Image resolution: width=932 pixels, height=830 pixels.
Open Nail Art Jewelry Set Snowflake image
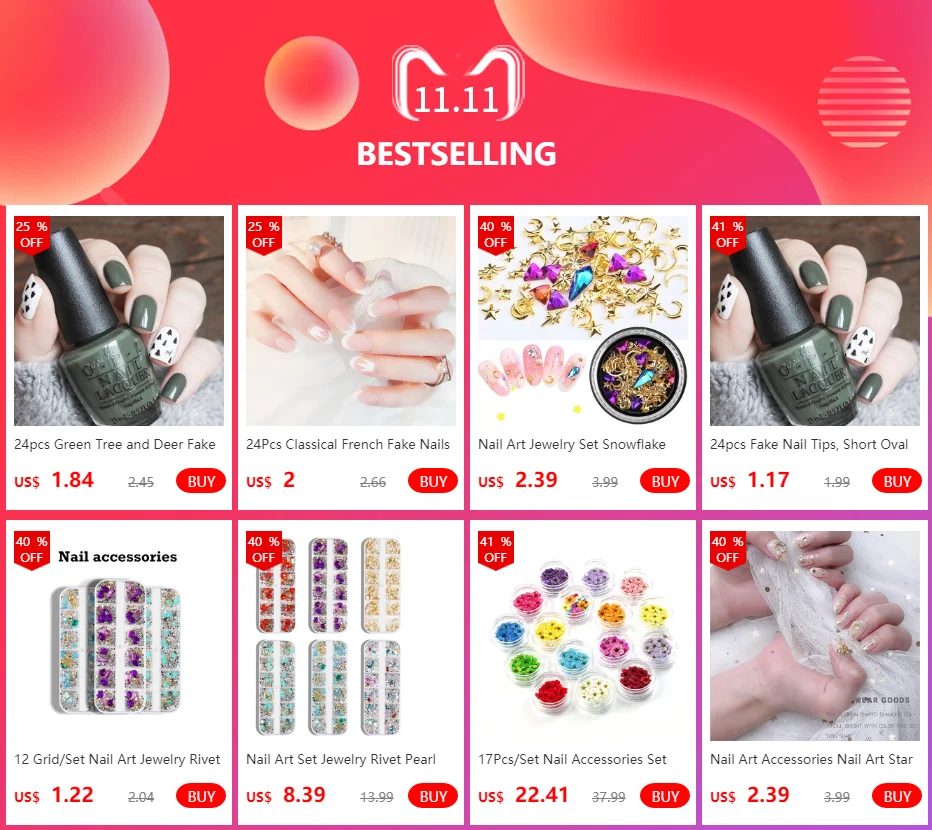(x=582, y=320)
